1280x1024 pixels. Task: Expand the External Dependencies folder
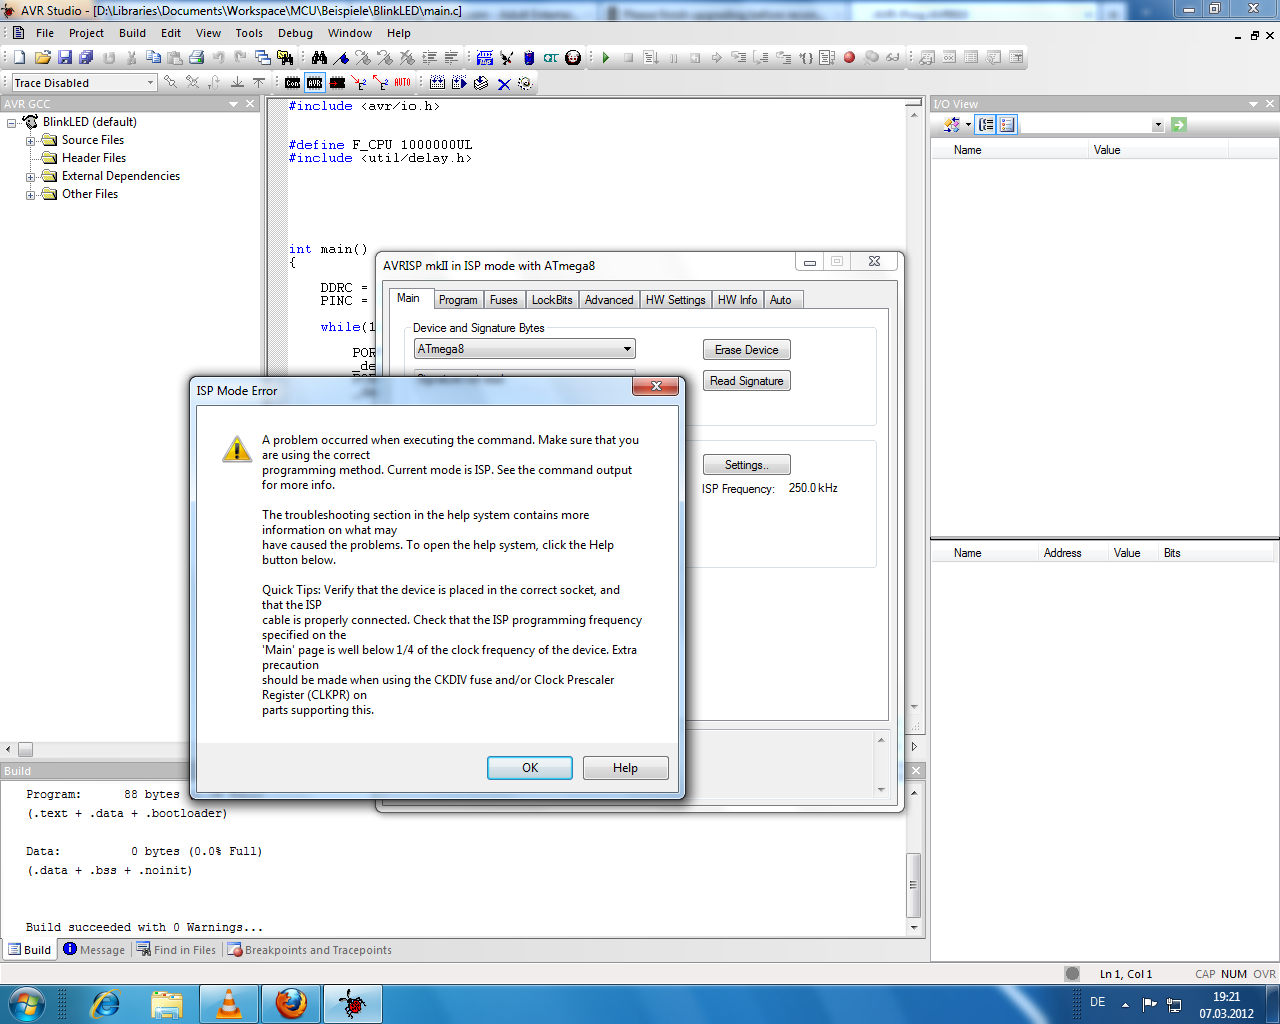pyautogui.click(x=30, y=177)
